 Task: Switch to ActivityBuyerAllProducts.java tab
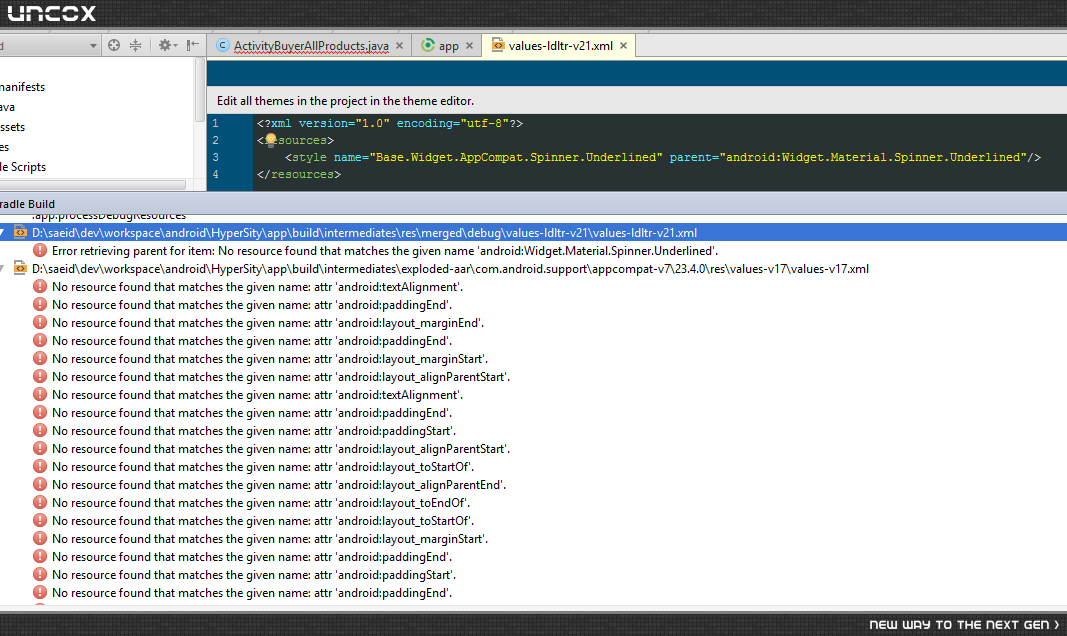(x=311, y=46)
